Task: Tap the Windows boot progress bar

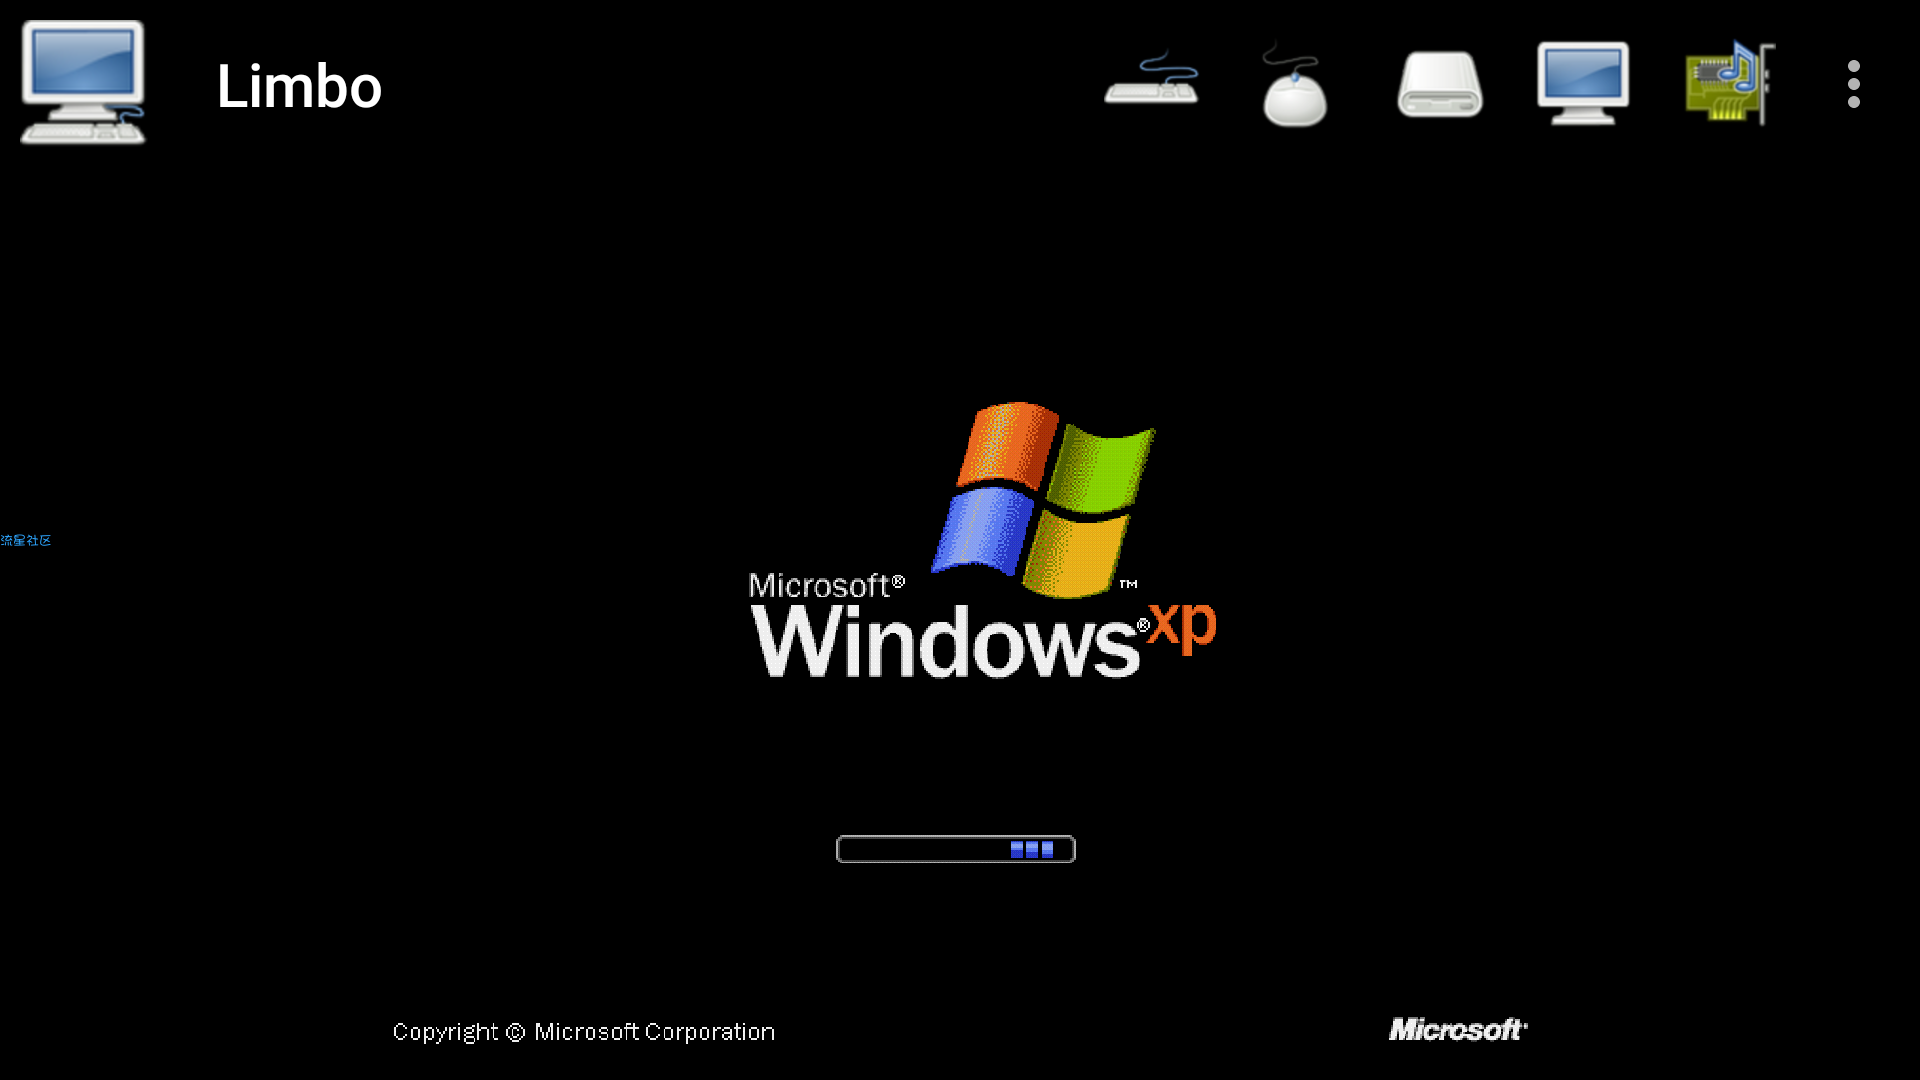Action: tap(956, 849)
